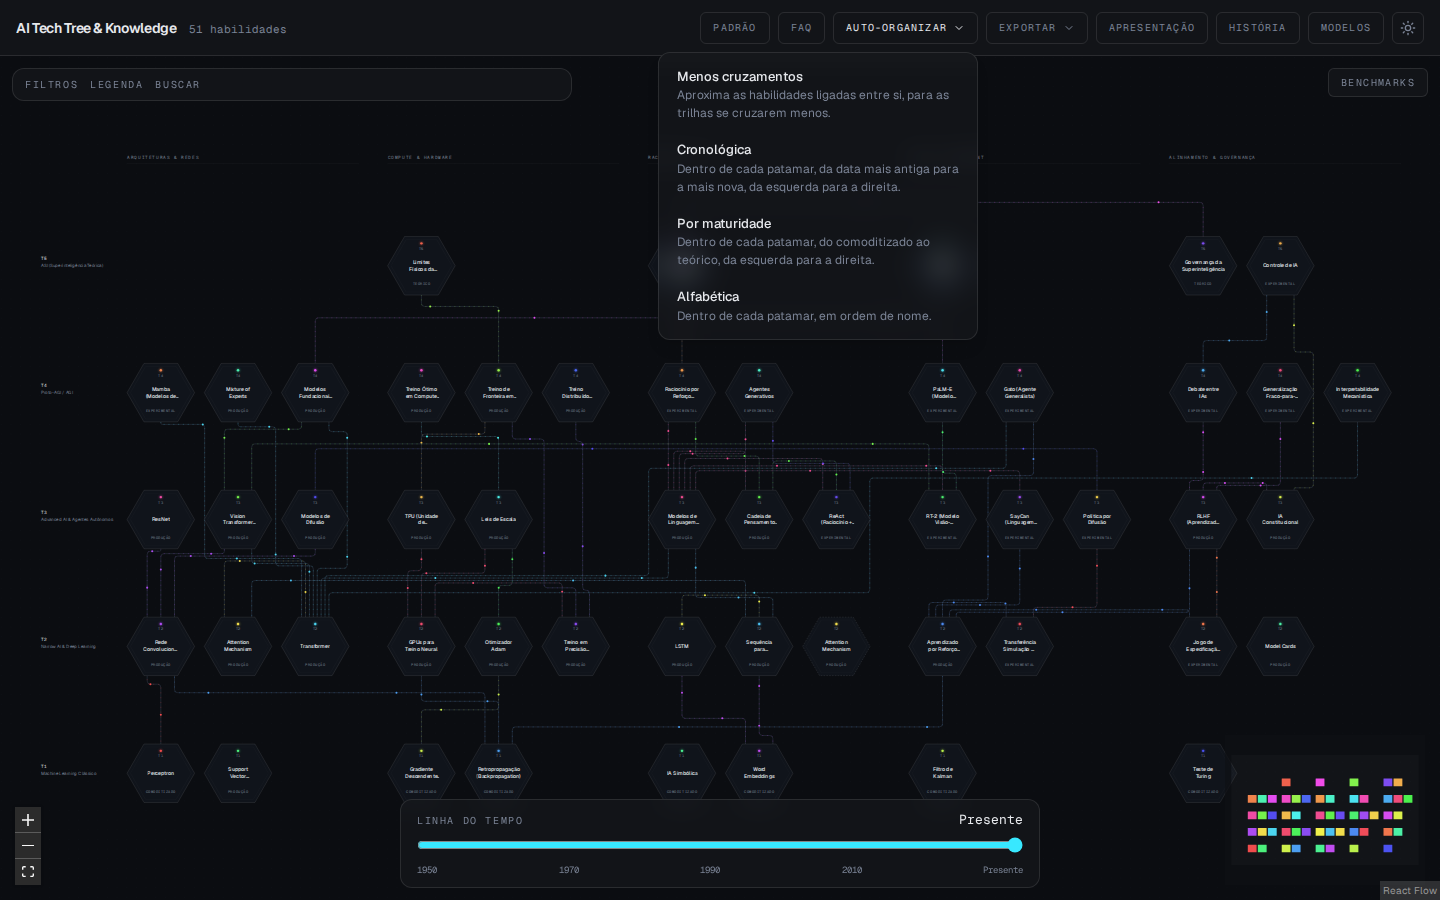Image resolution: width=1440 pixels, height=900 pixels.
Task: Select the Teste de Turing node
Action: click(1203, 774)
